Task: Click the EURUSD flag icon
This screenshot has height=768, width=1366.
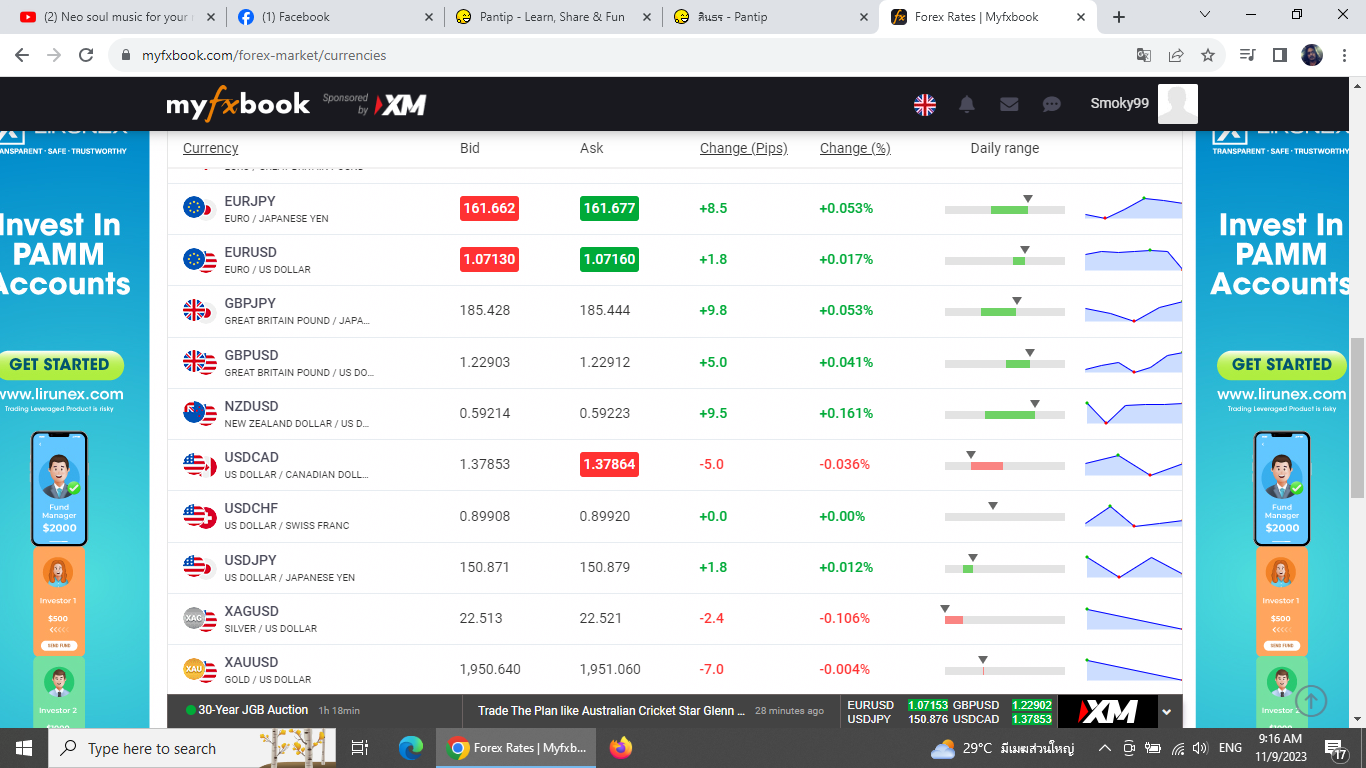Action: click(x=198, y=260)
